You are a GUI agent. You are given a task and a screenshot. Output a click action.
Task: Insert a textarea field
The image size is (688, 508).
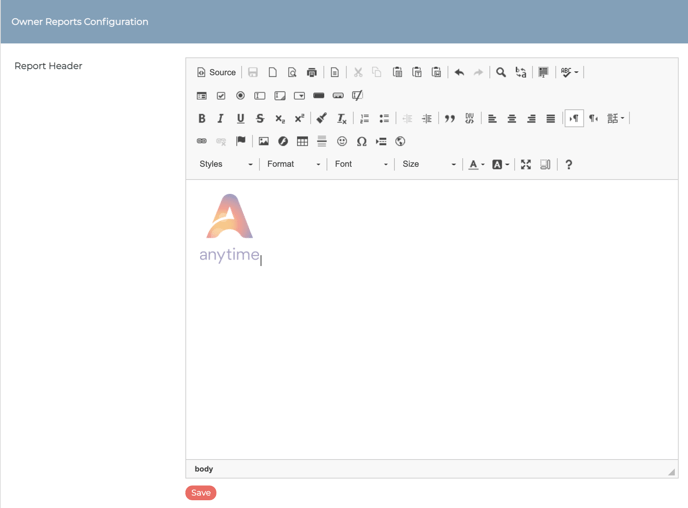[280, 96]
